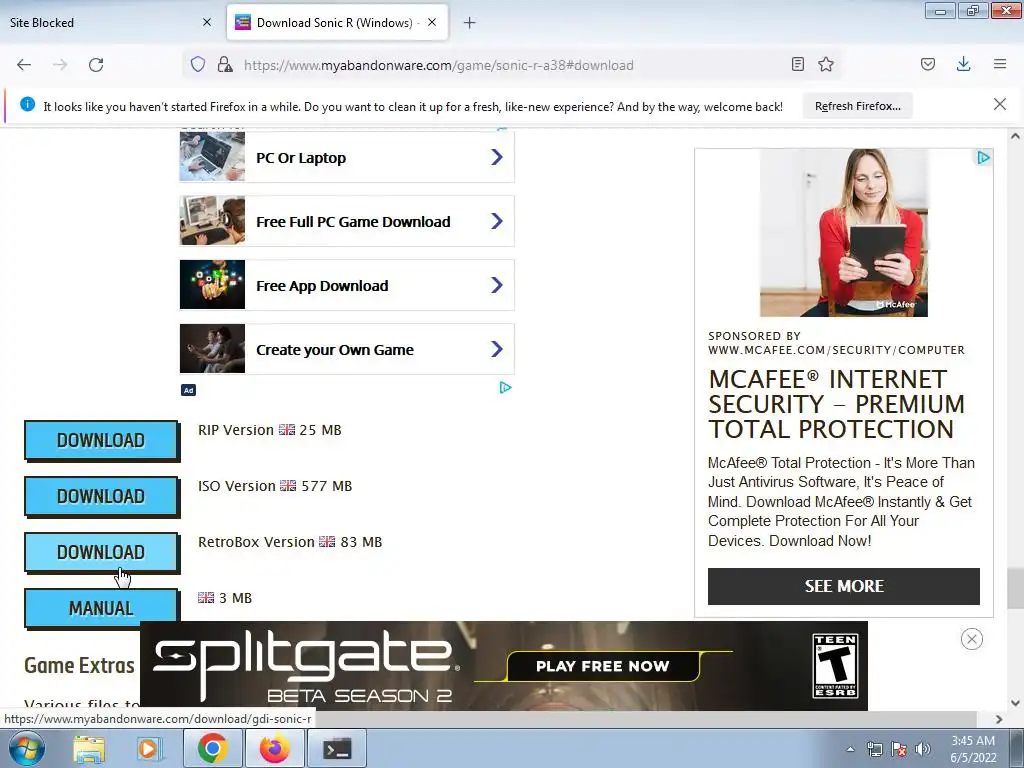
Task: Close the Site Blocked tab
Action: coord(207,22)
